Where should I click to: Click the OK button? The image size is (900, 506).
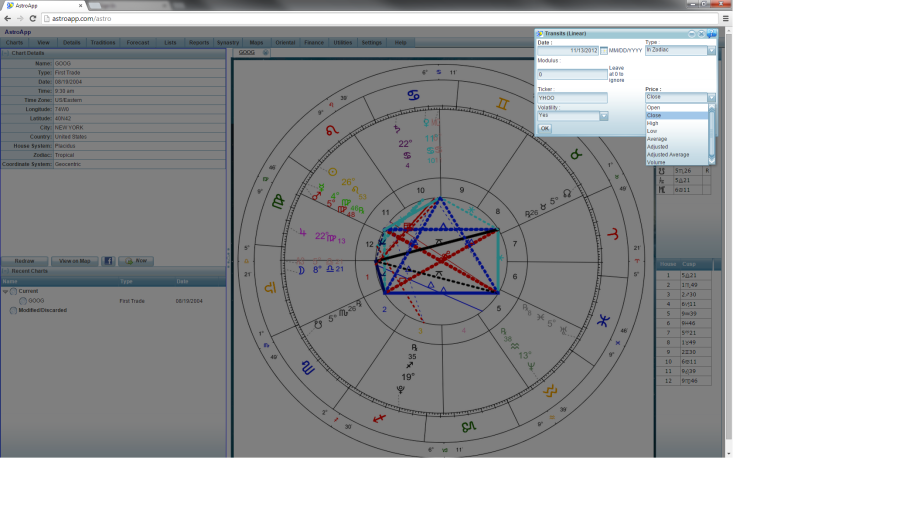[x=545, y=129]
